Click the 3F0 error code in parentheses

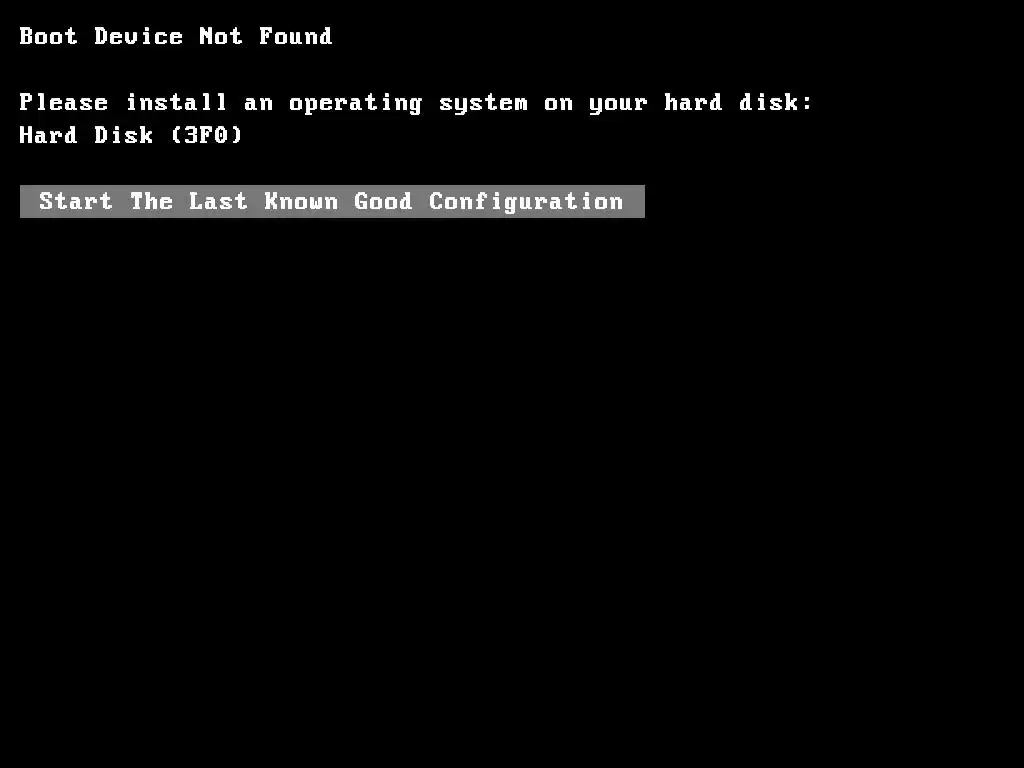(206, 135)
